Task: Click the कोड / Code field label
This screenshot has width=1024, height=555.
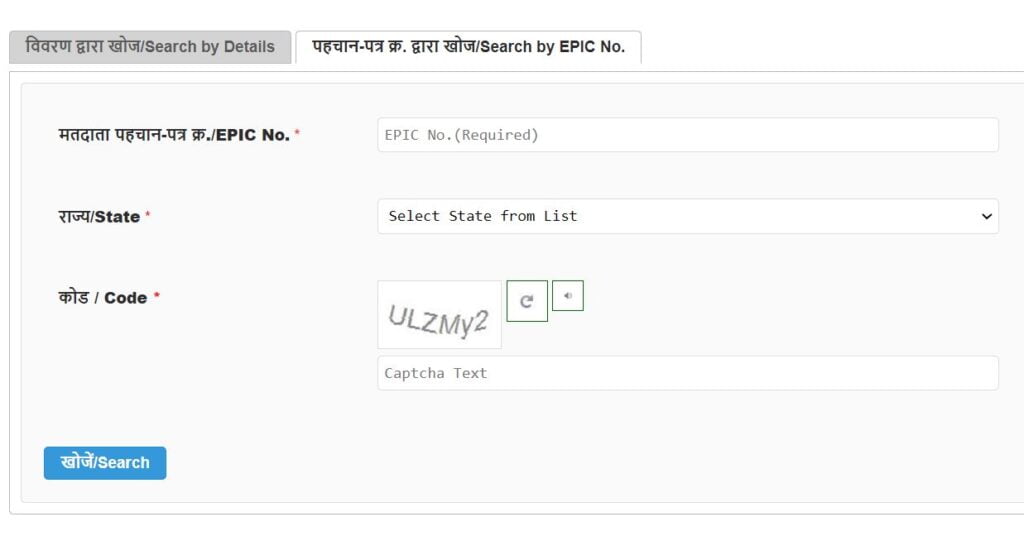Action: tap(103, 298)
